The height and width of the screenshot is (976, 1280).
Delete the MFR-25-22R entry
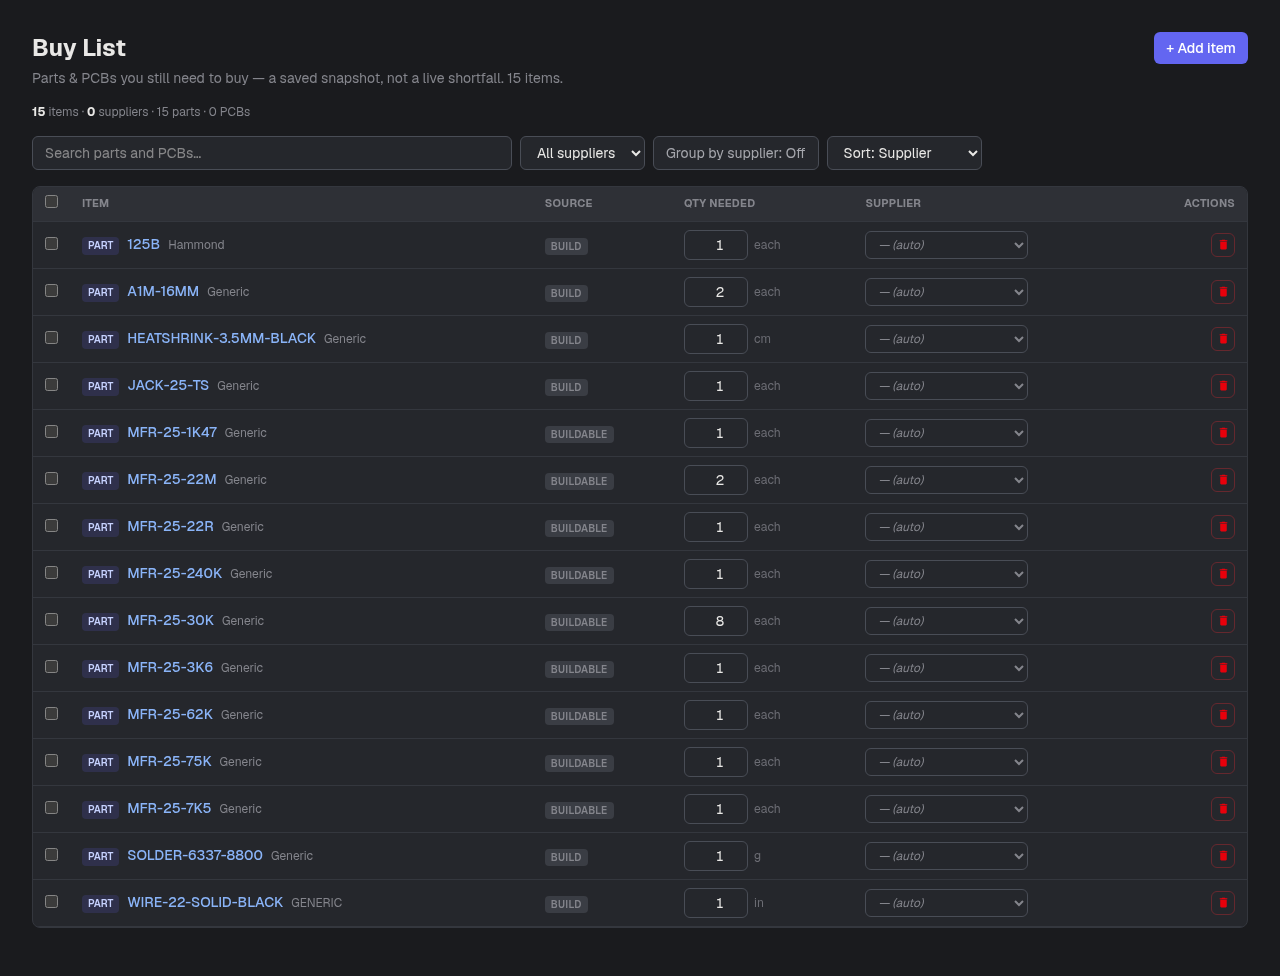(x=1222, y=527)
